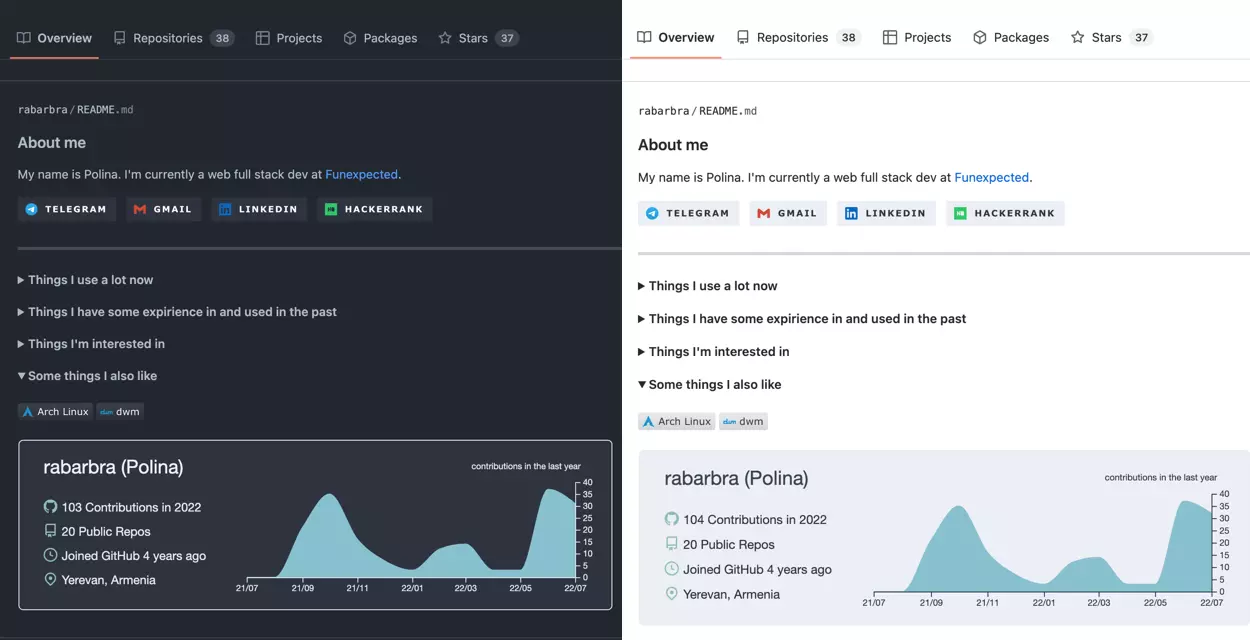Screen dimensions: 1250x640
Task: Open the Gmail badge in light theme
Action: pyautogui.click(x=788, y=213)
